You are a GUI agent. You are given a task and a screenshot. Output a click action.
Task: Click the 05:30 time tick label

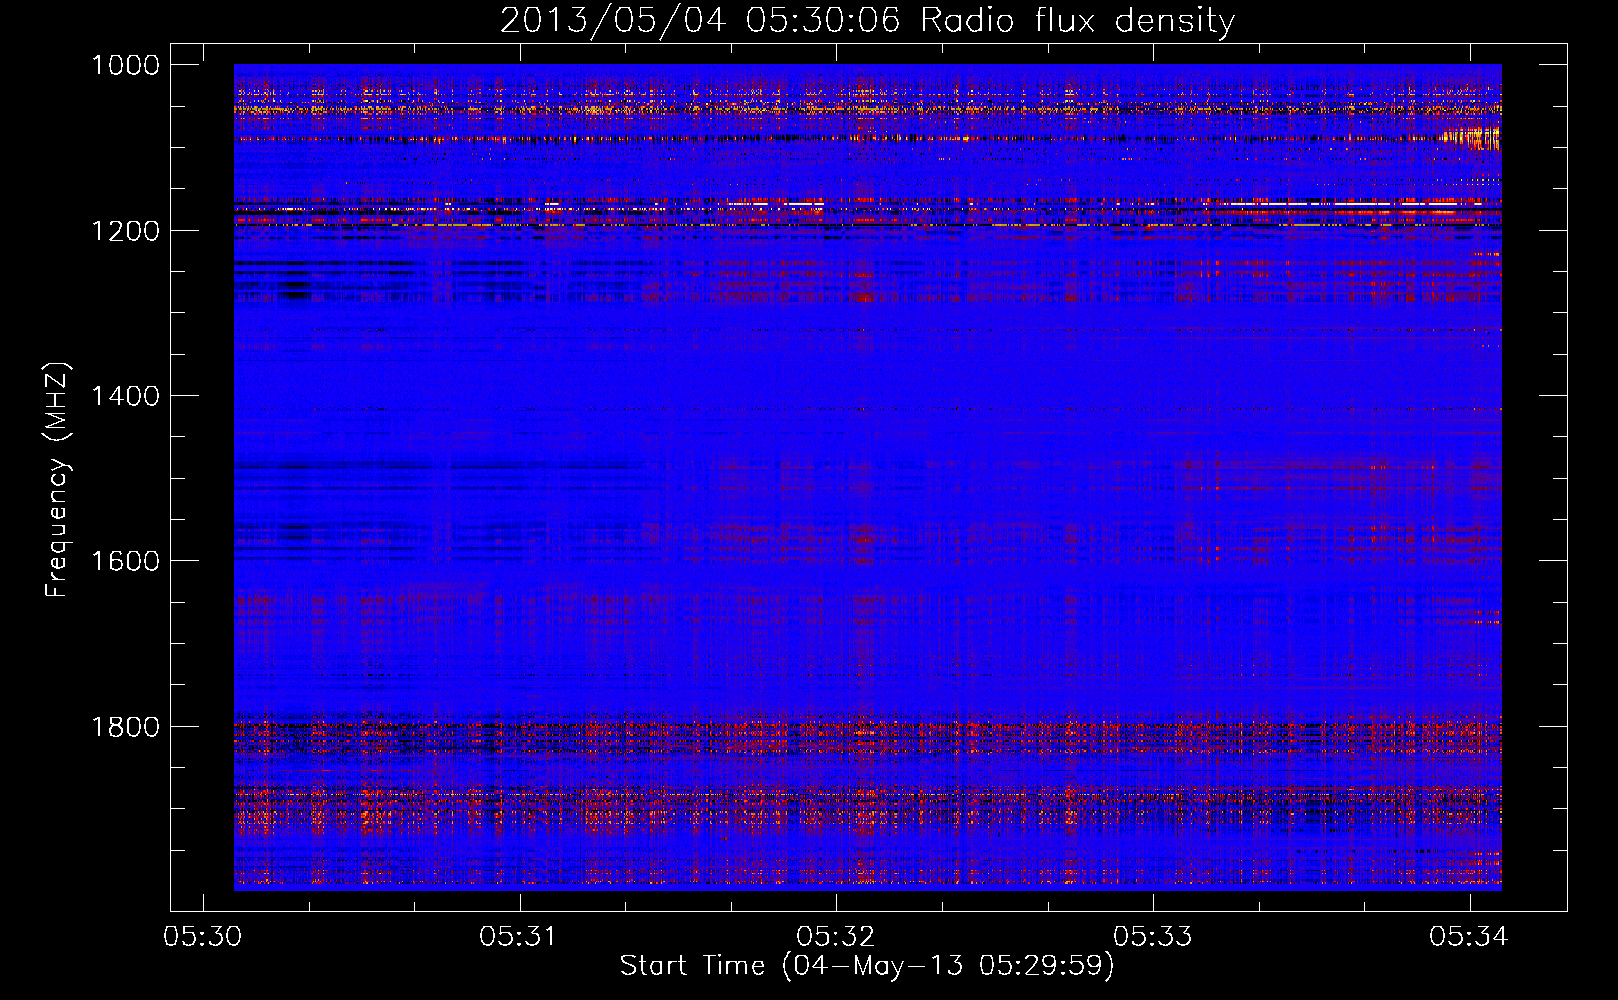pyautogui.click(x=203, y=936)
